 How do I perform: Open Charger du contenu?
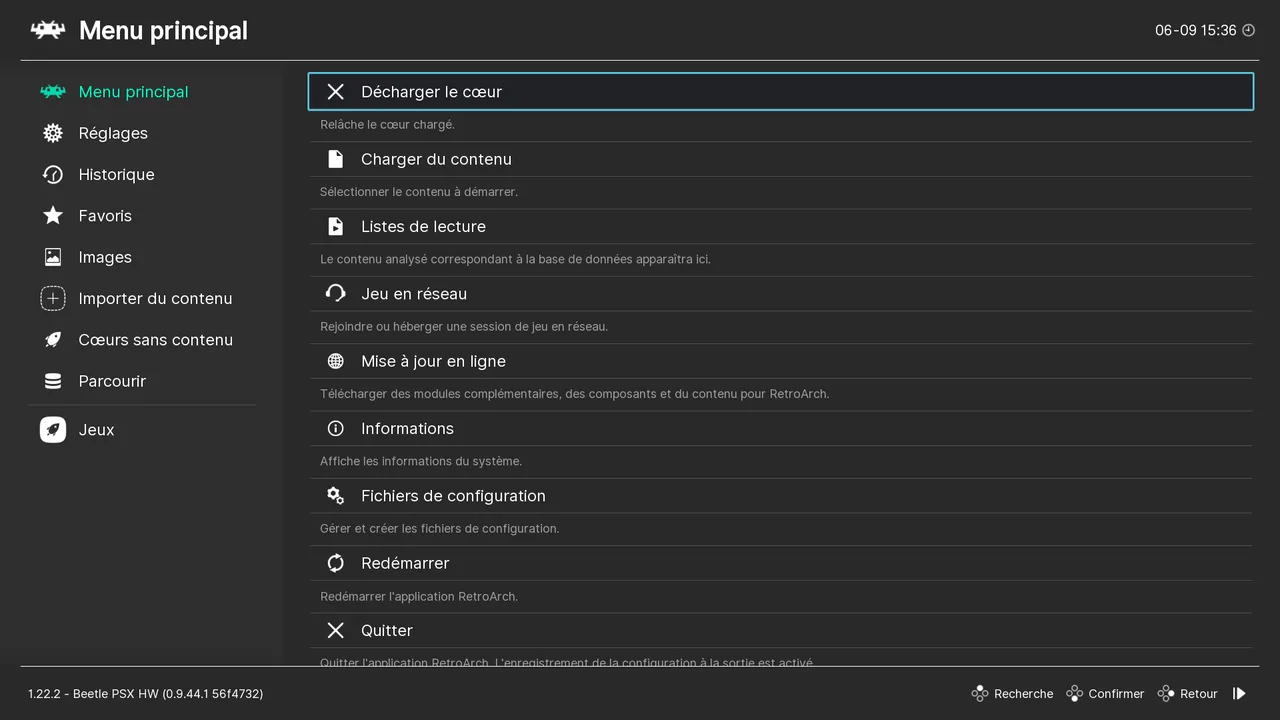(x=780, y=159)
